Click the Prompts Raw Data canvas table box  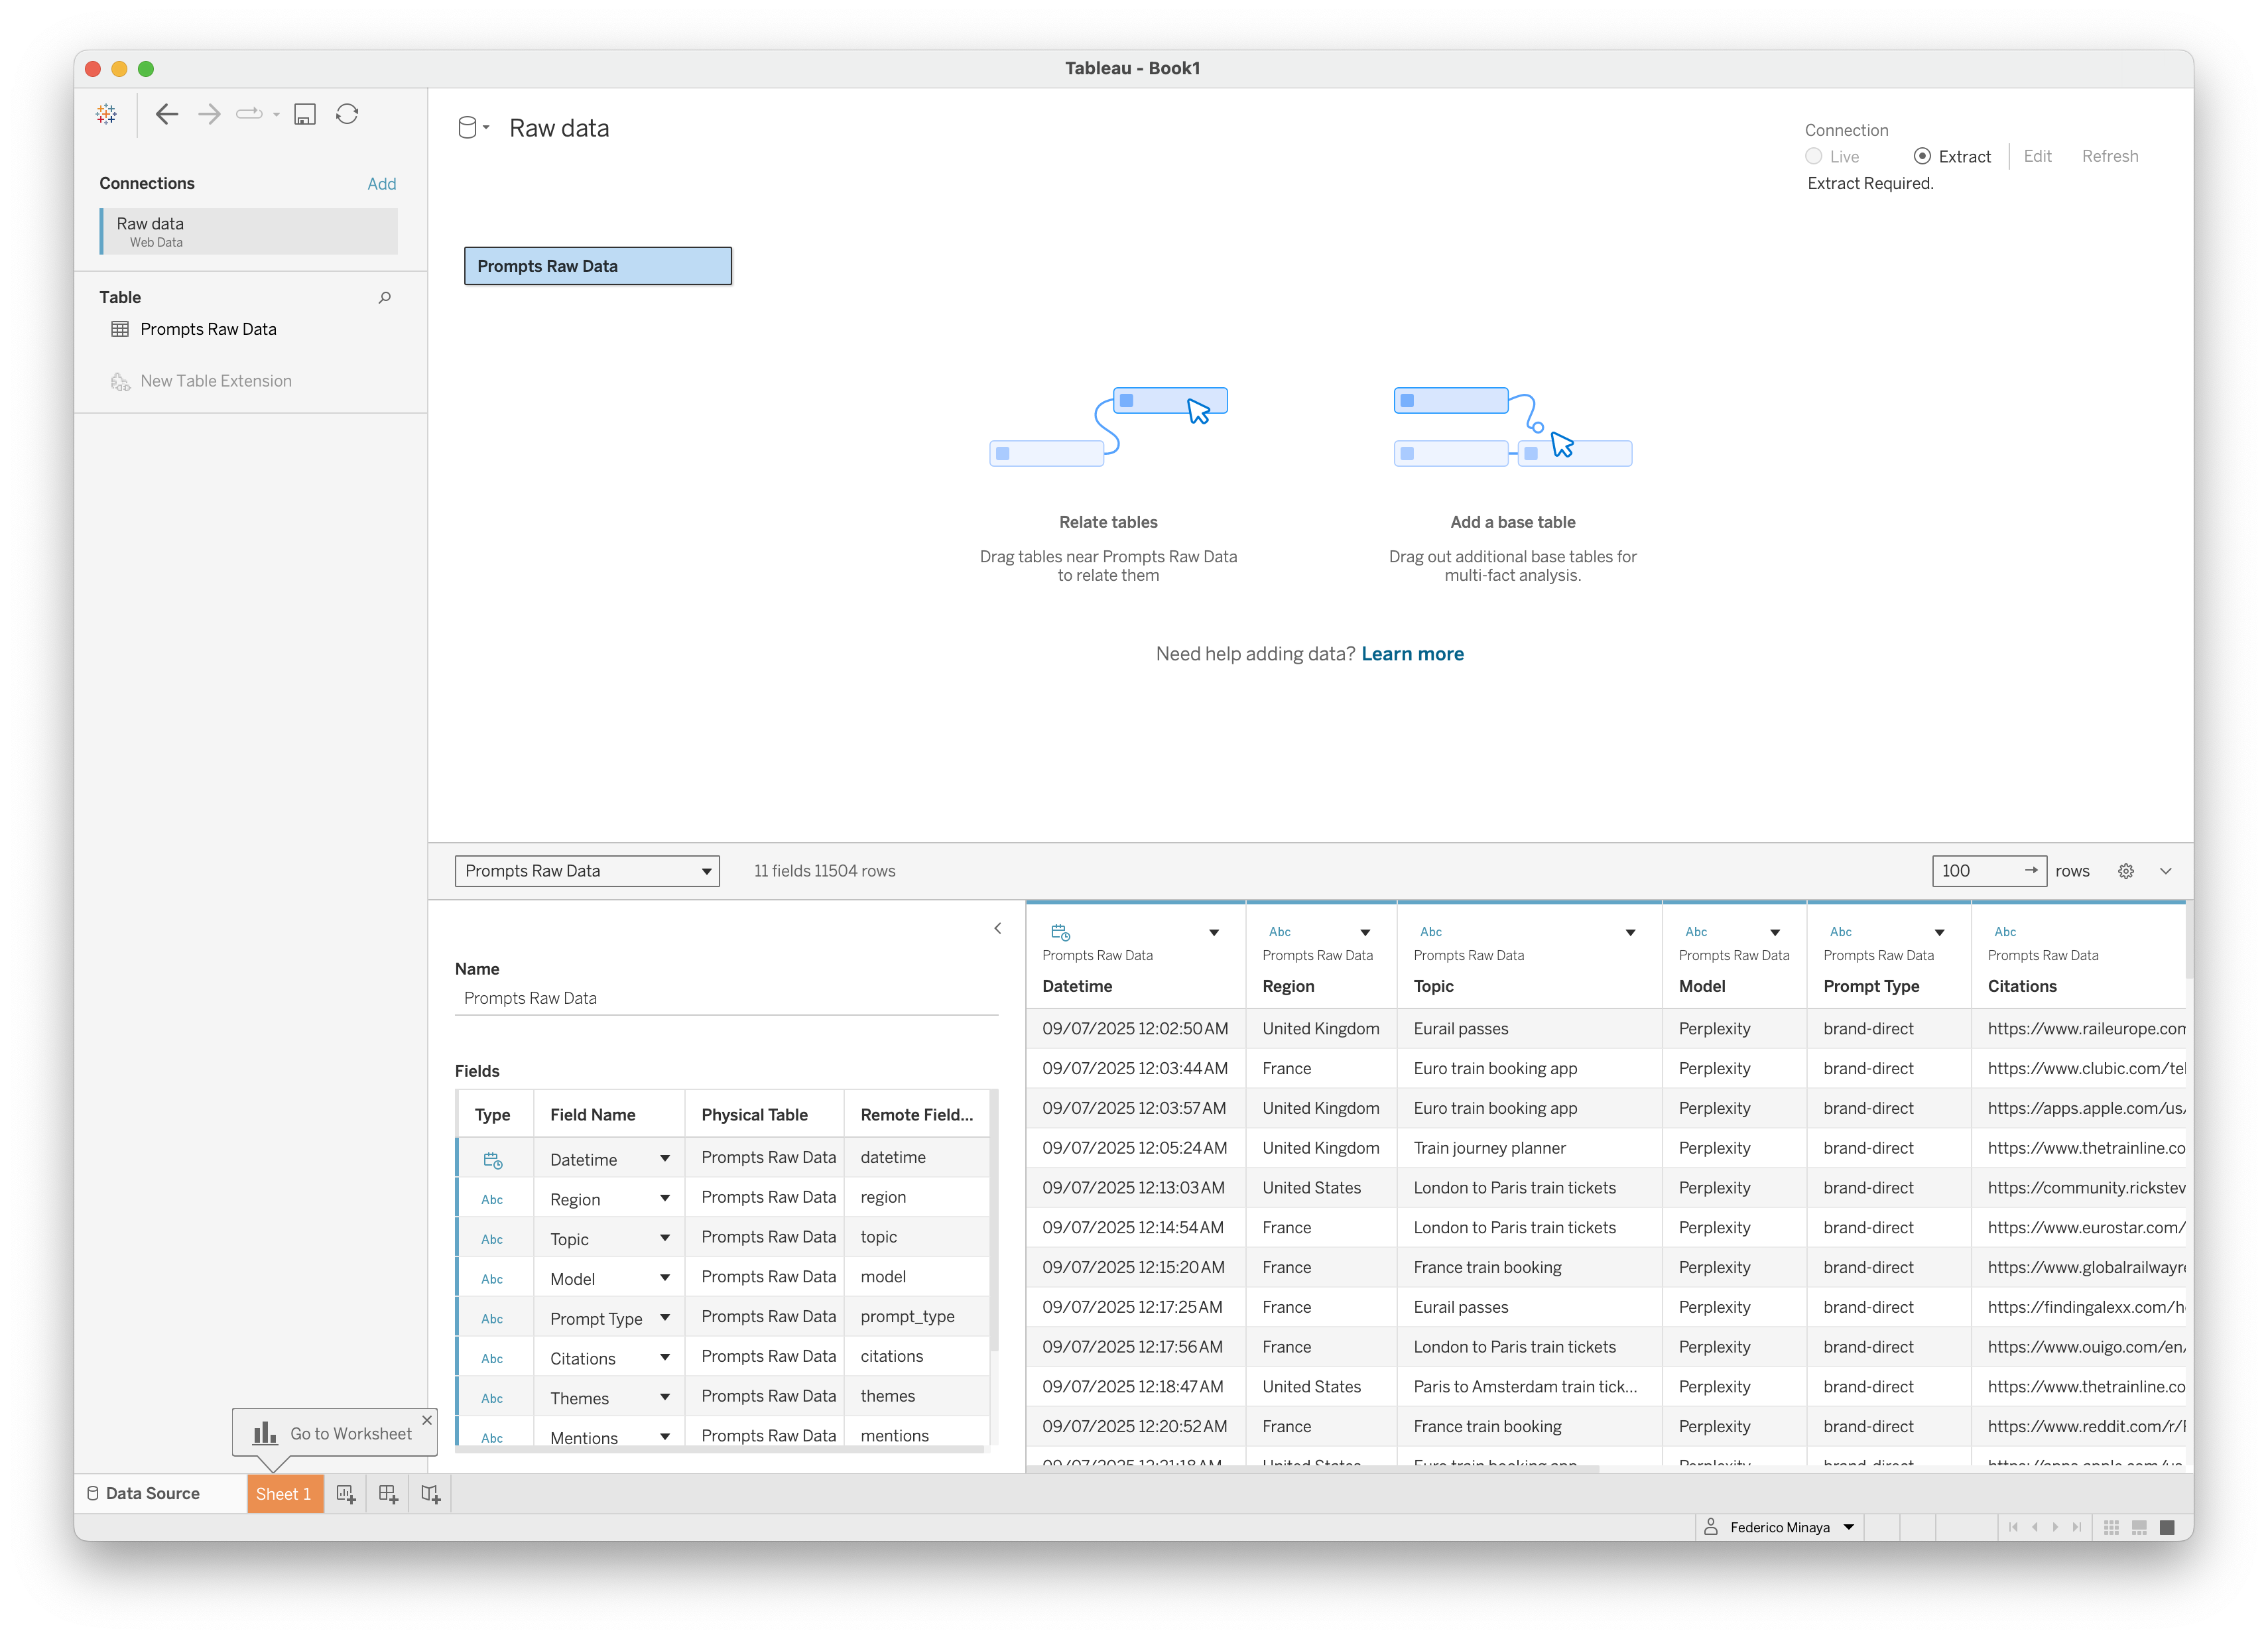pos(598,266)
